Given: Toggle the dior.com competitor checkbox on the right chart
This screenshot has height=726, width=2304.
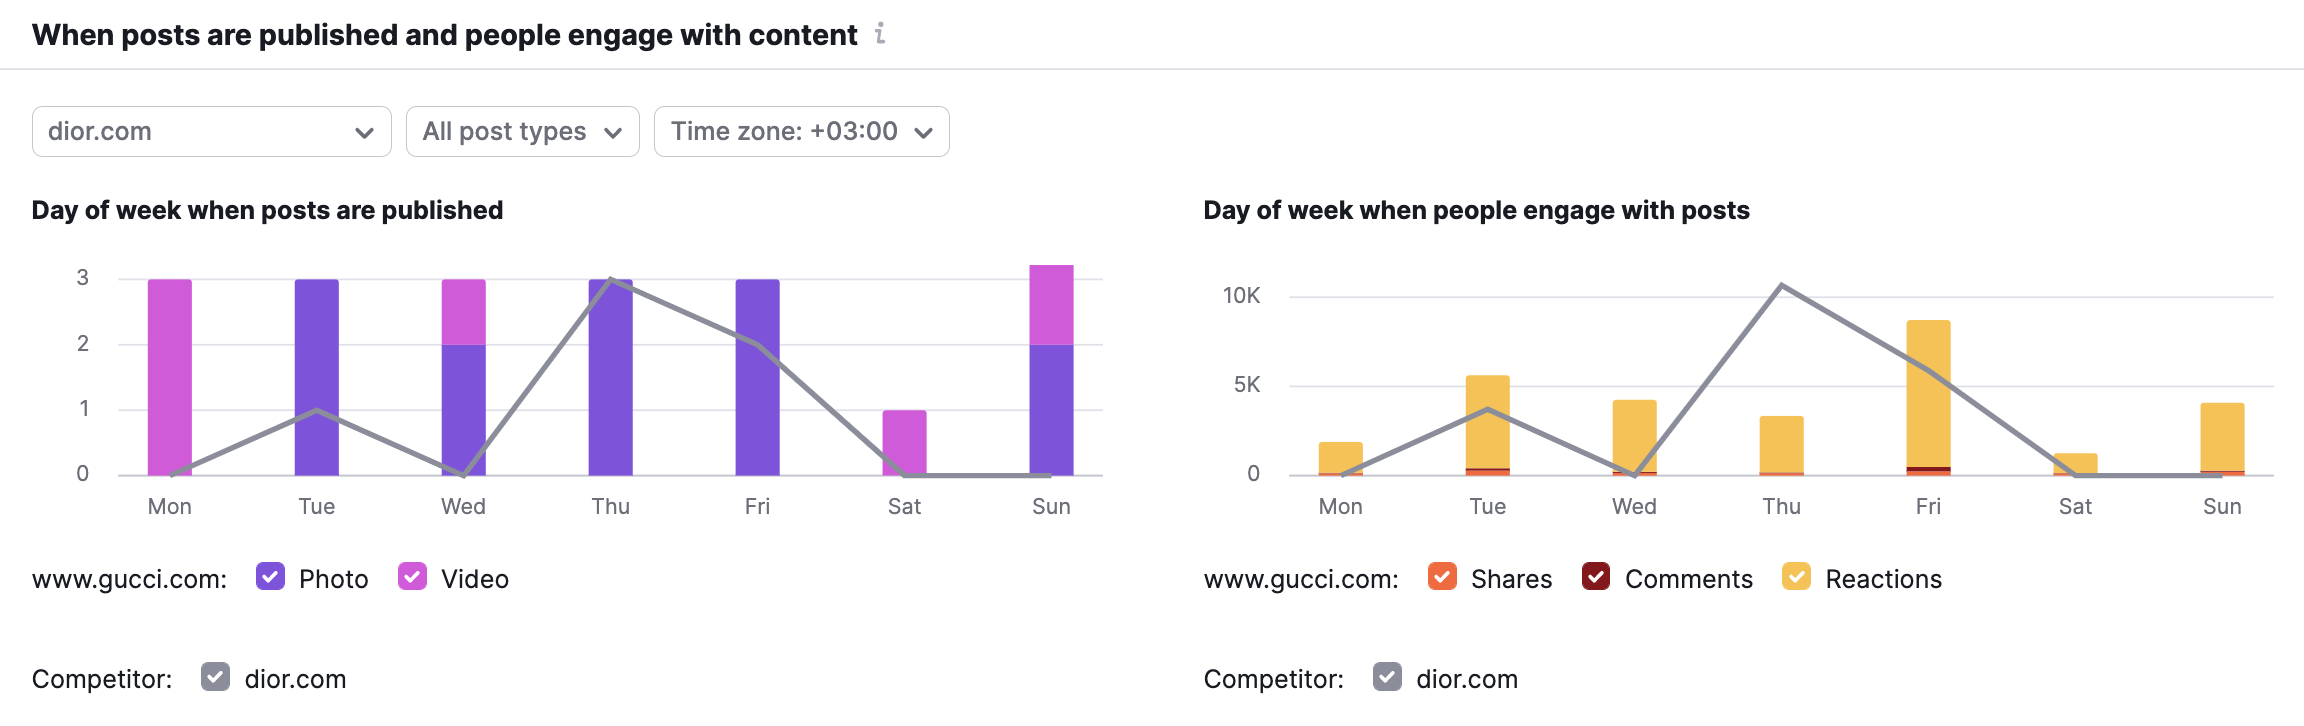Looking at the screenshot, I should tap(1388, 679).
